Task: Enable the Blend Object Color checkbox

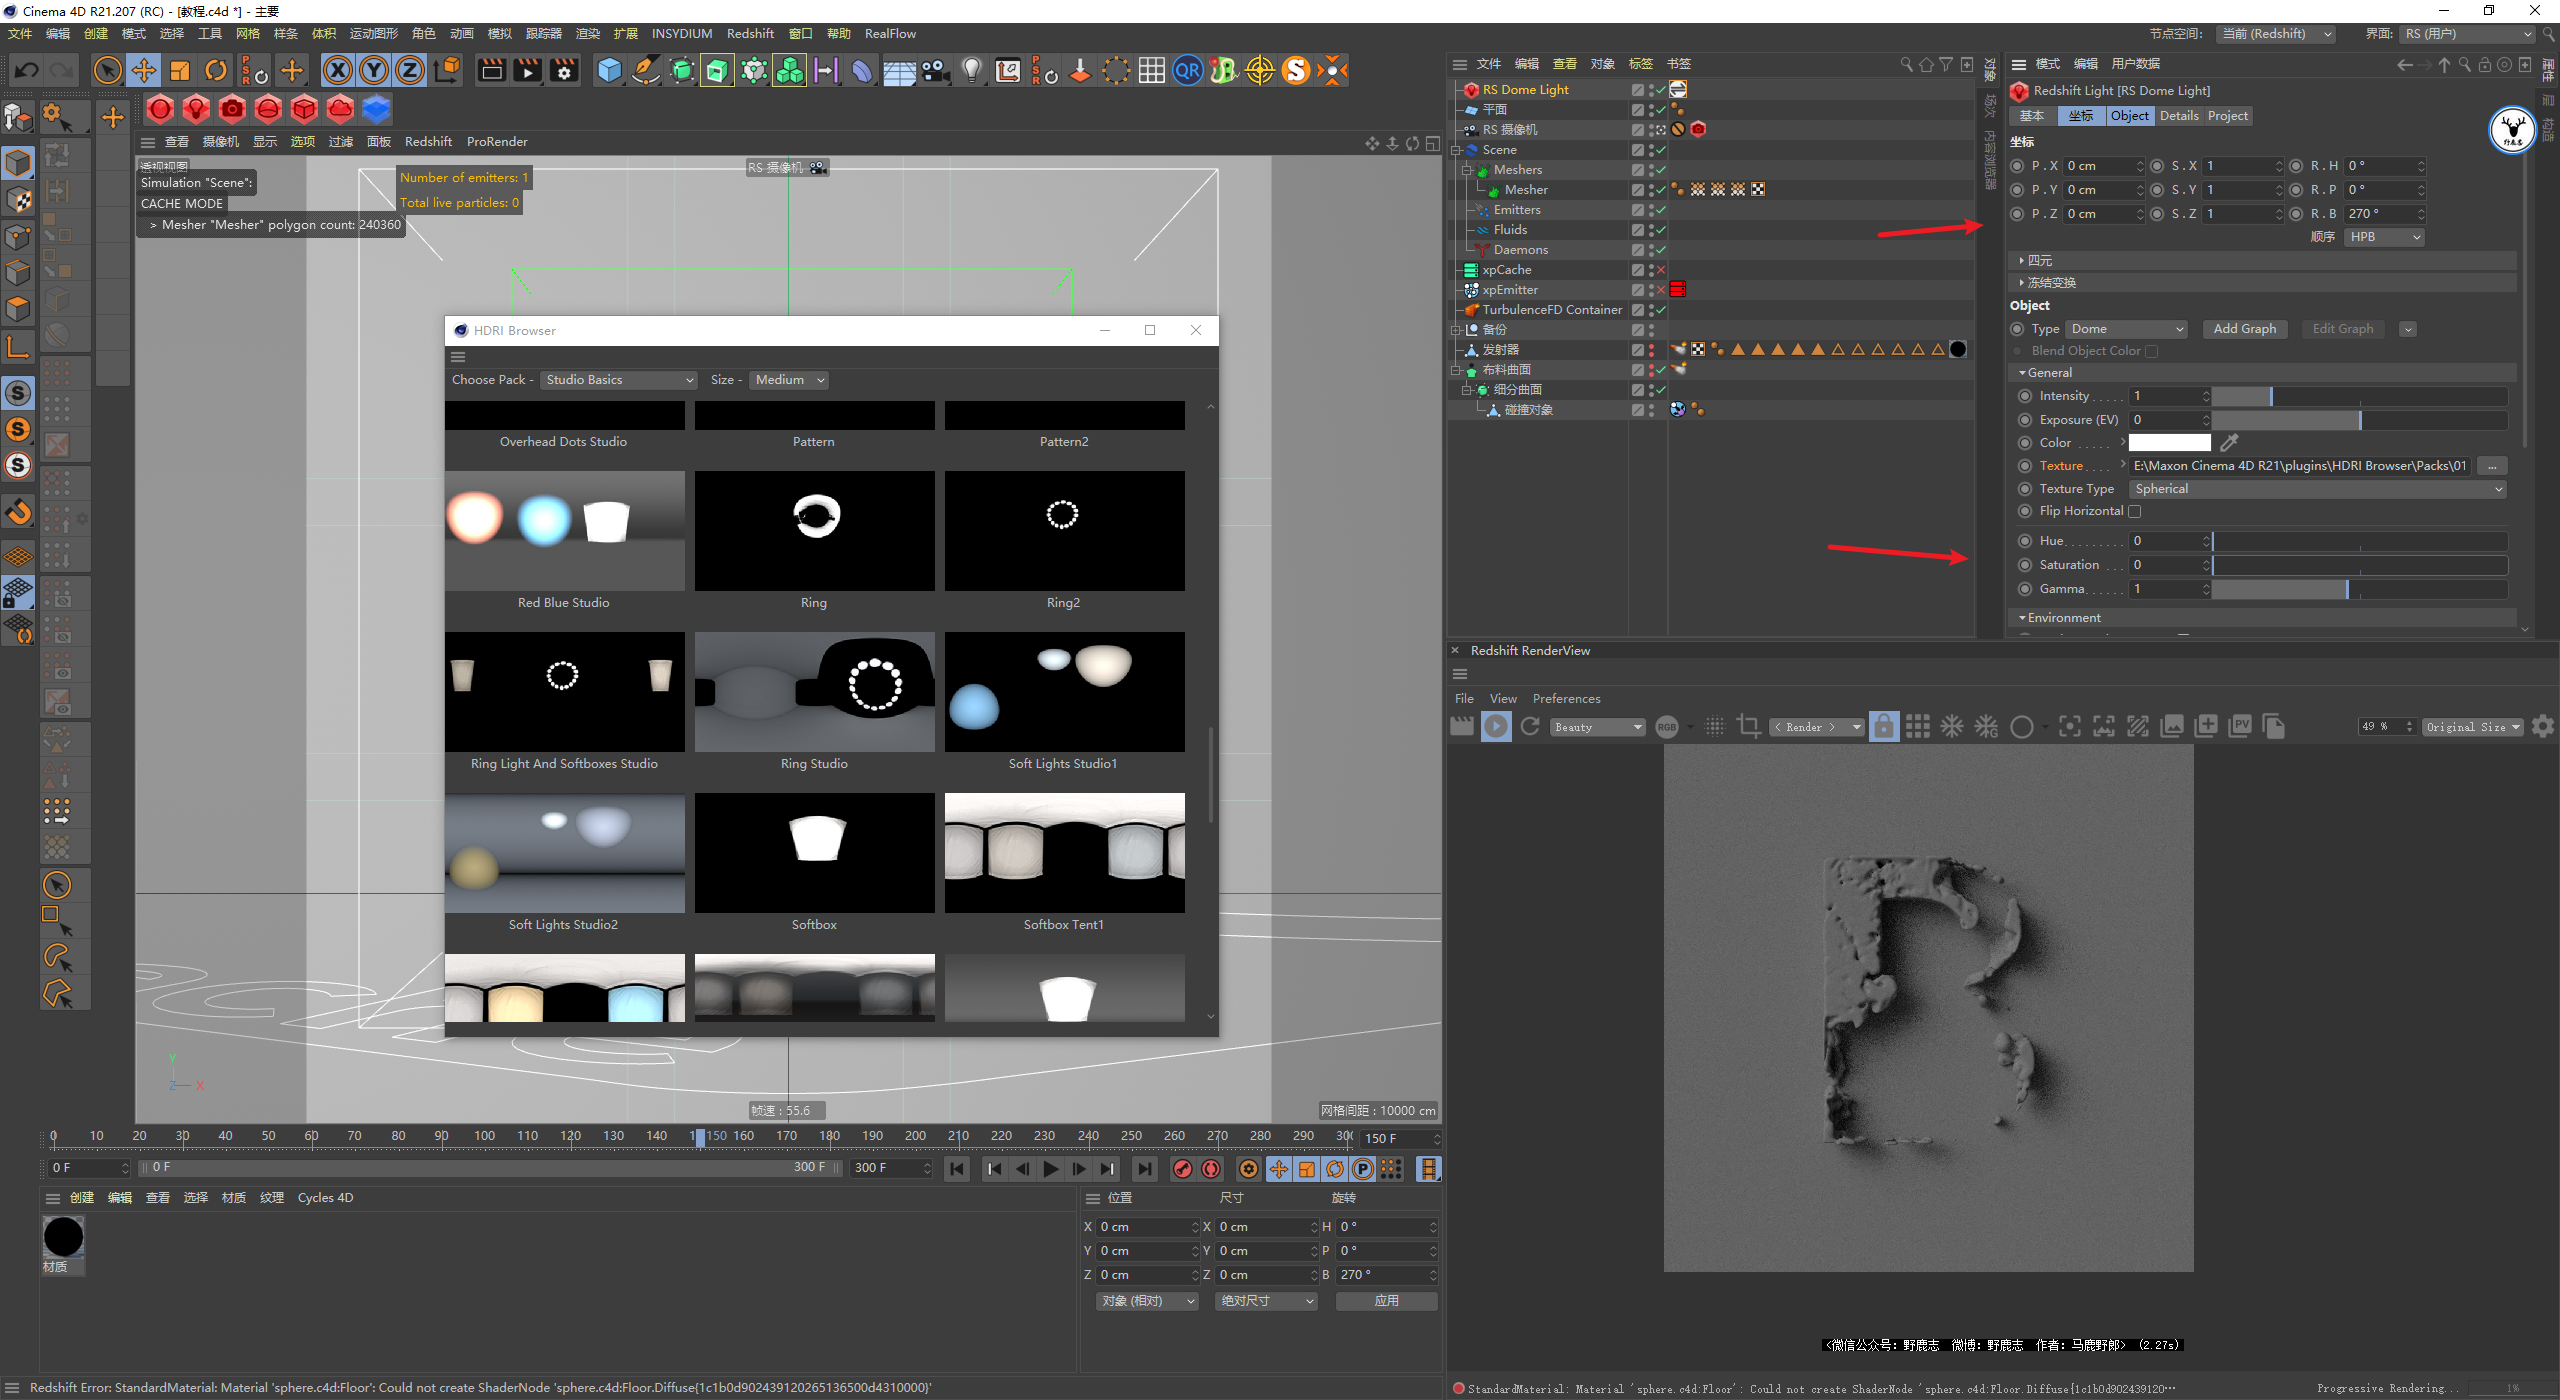Action: [x=2152, y=352]
